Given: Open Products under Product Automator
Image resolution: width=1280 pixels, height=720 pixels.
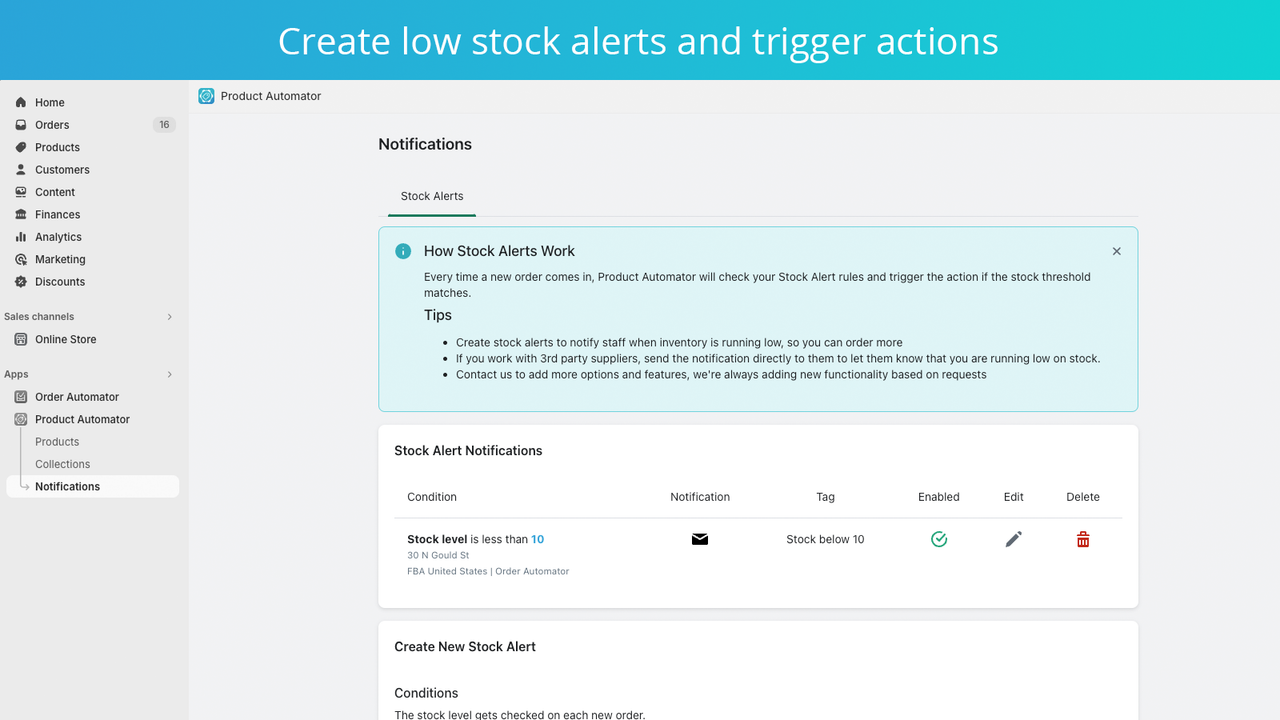Looking at the screenshot, I should [x=57, y=442].
